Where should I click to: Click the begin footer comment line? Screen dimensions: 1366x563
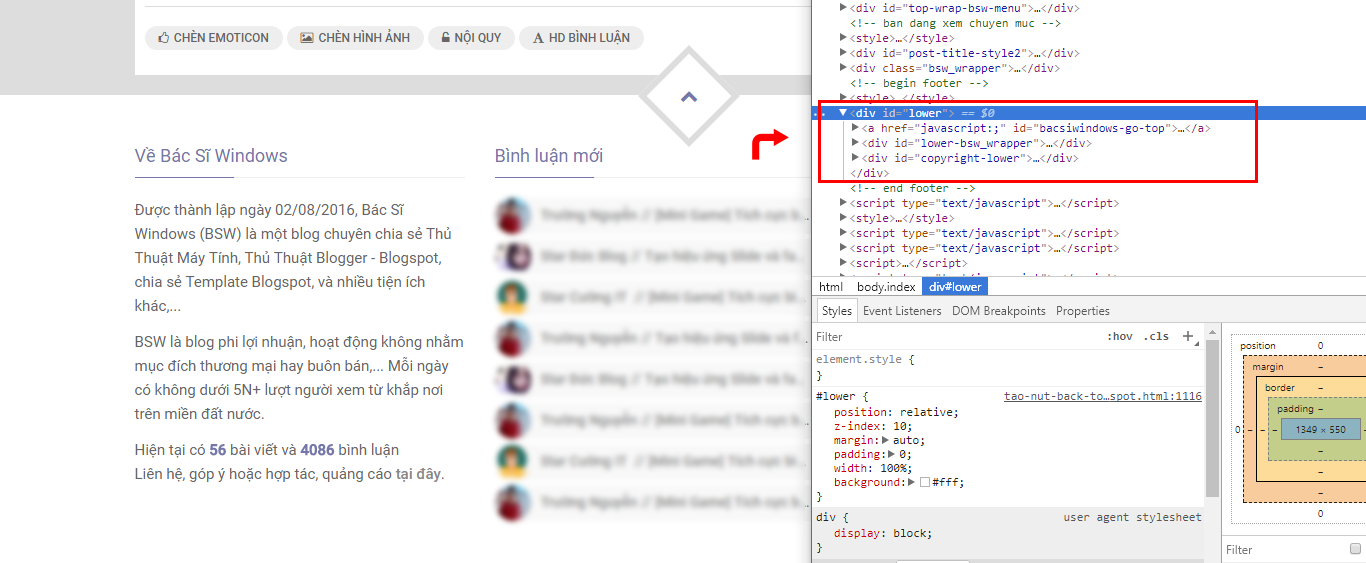click(919, 83)
